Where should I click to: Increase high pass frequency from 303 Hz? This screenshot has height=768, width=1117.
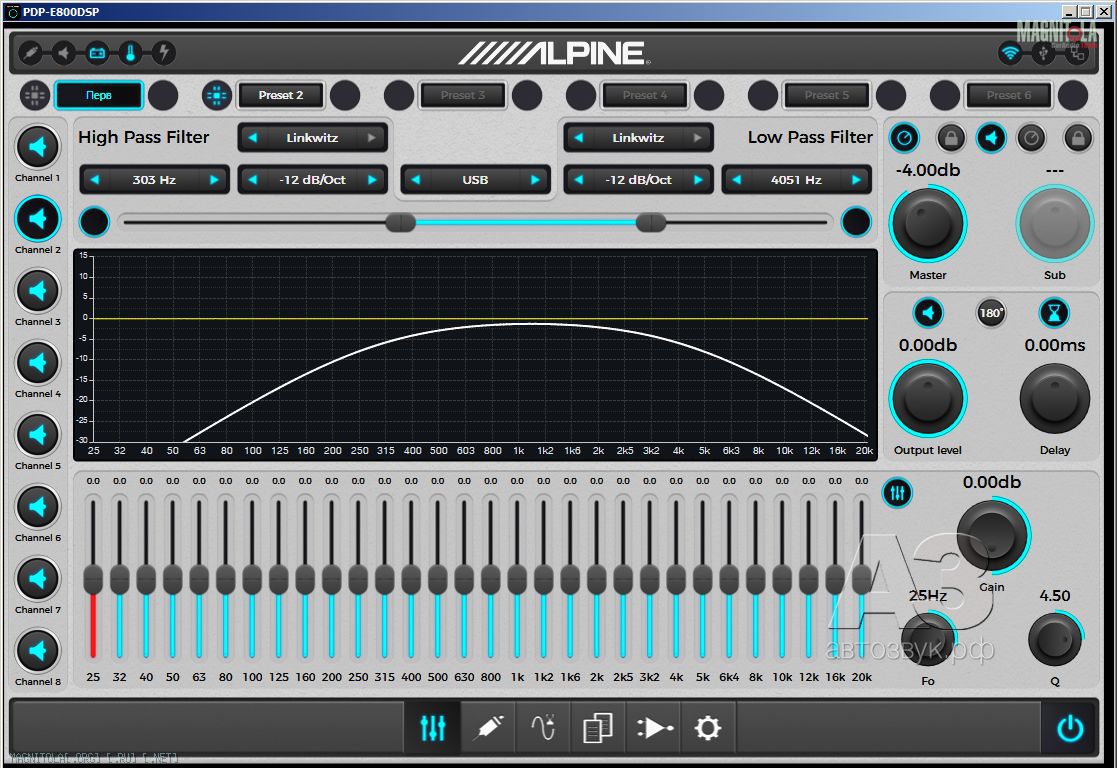tap(214, 180)
